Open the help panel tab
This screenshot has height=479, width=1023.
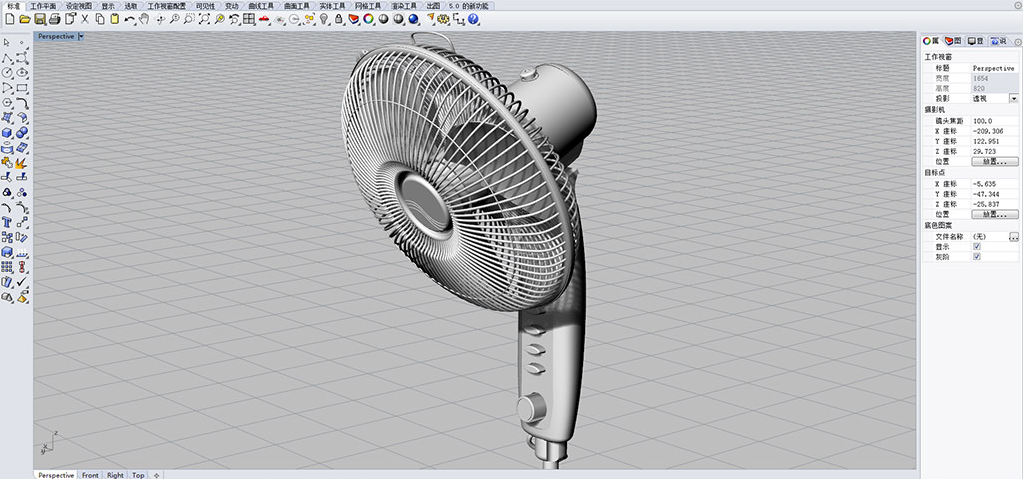(998, 41)
